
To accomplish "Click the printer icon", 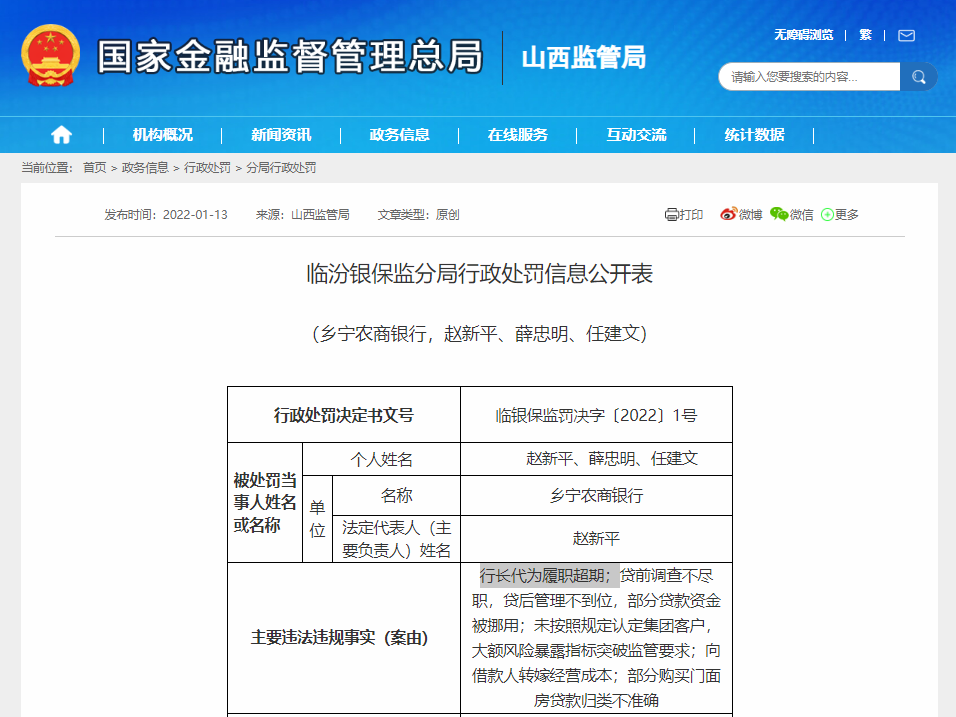I will pos(671,215).
